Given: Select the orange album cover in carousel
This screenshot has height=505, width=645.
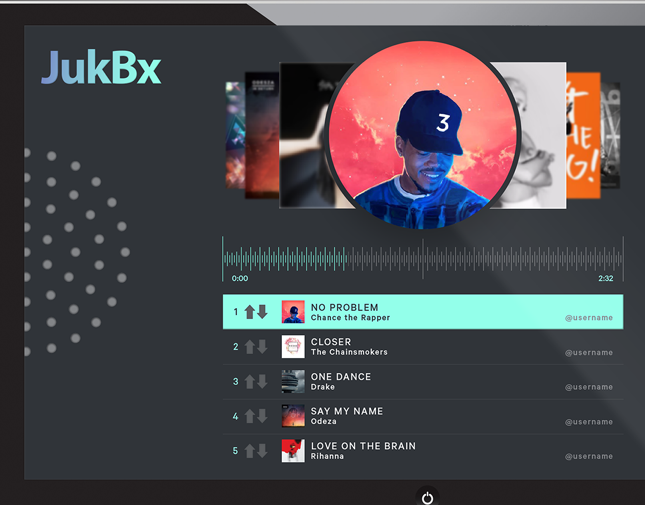Looking at the screenshot, I should pyautogui.click(x=583, y=135).
